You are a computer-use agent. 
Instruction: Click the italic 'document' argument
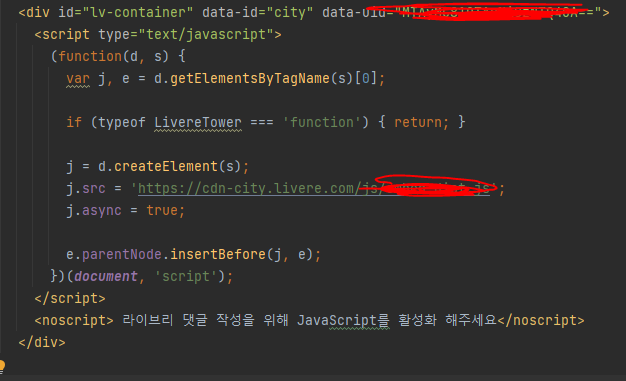point(106,276)
